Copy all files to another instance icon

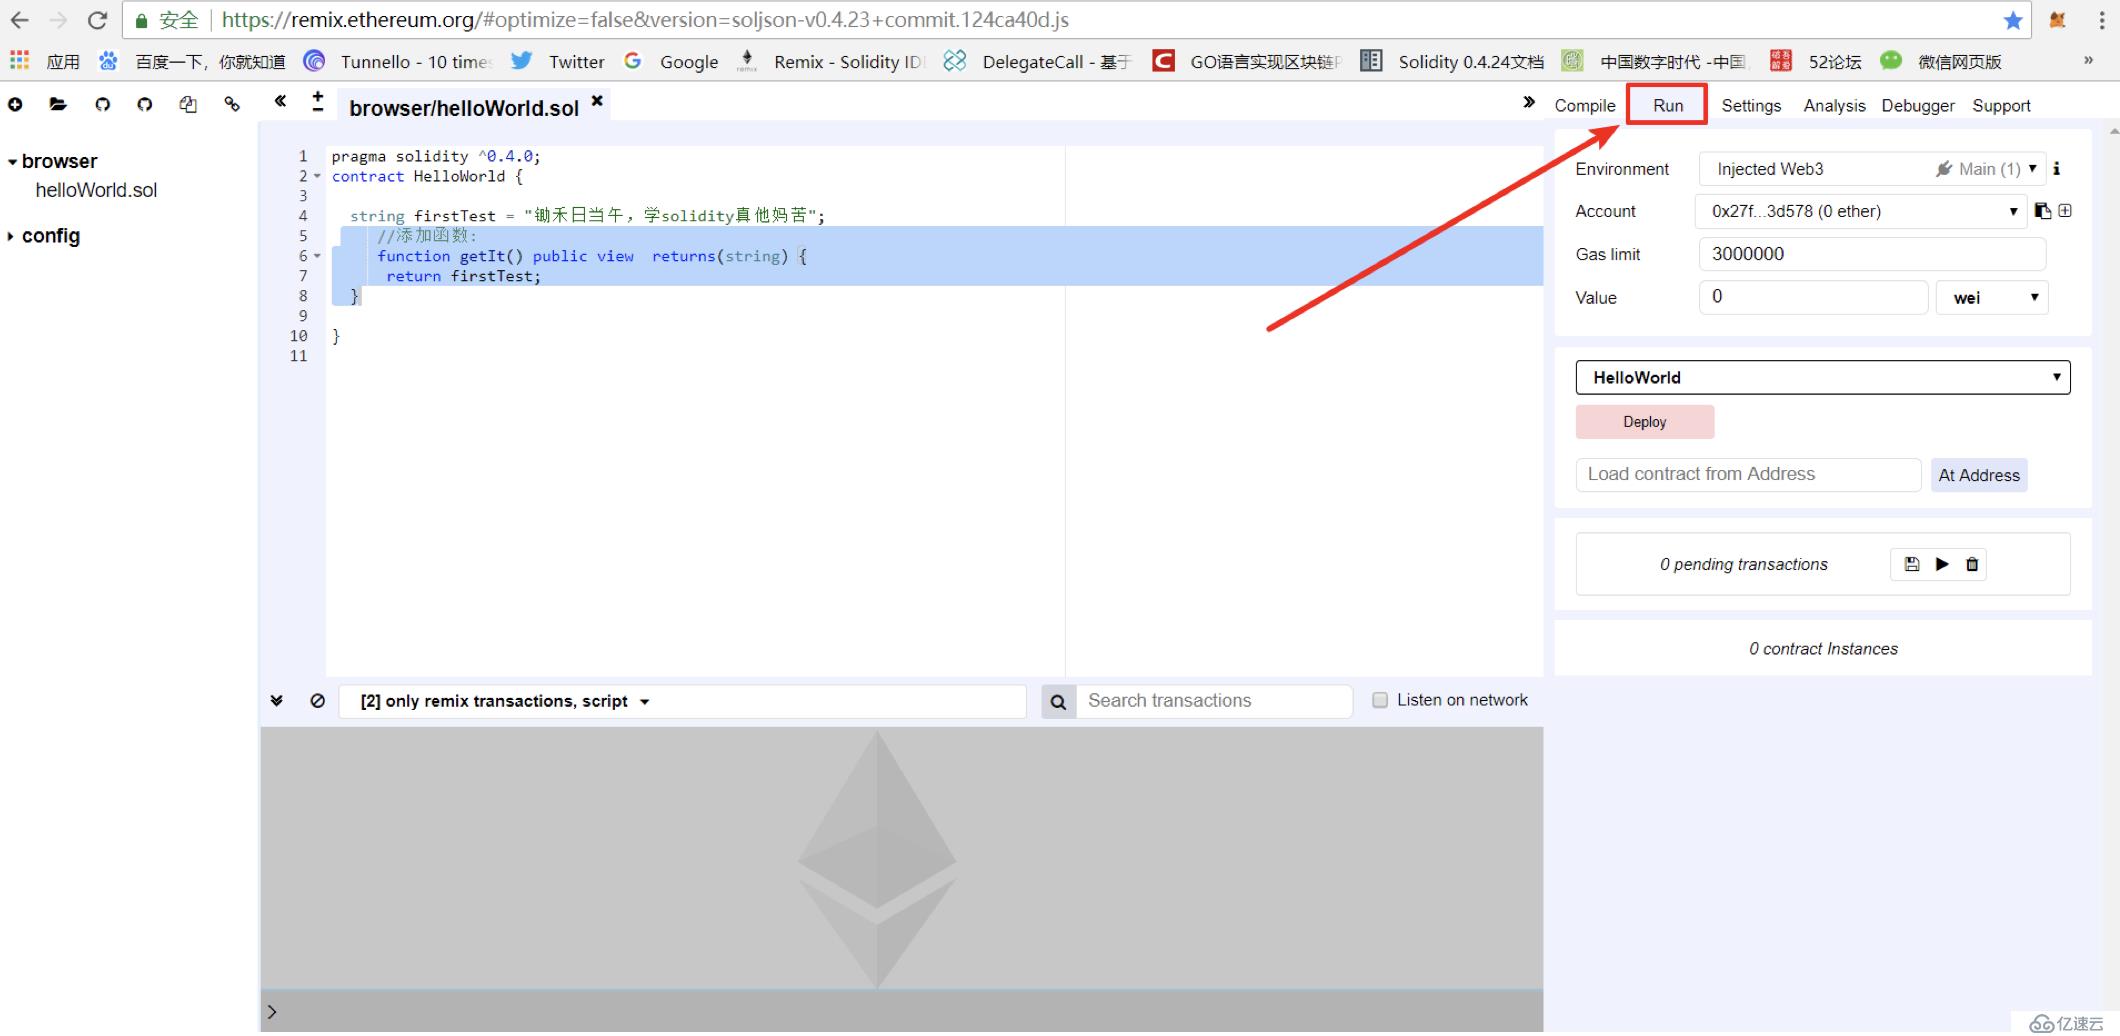tap(188, 104)
